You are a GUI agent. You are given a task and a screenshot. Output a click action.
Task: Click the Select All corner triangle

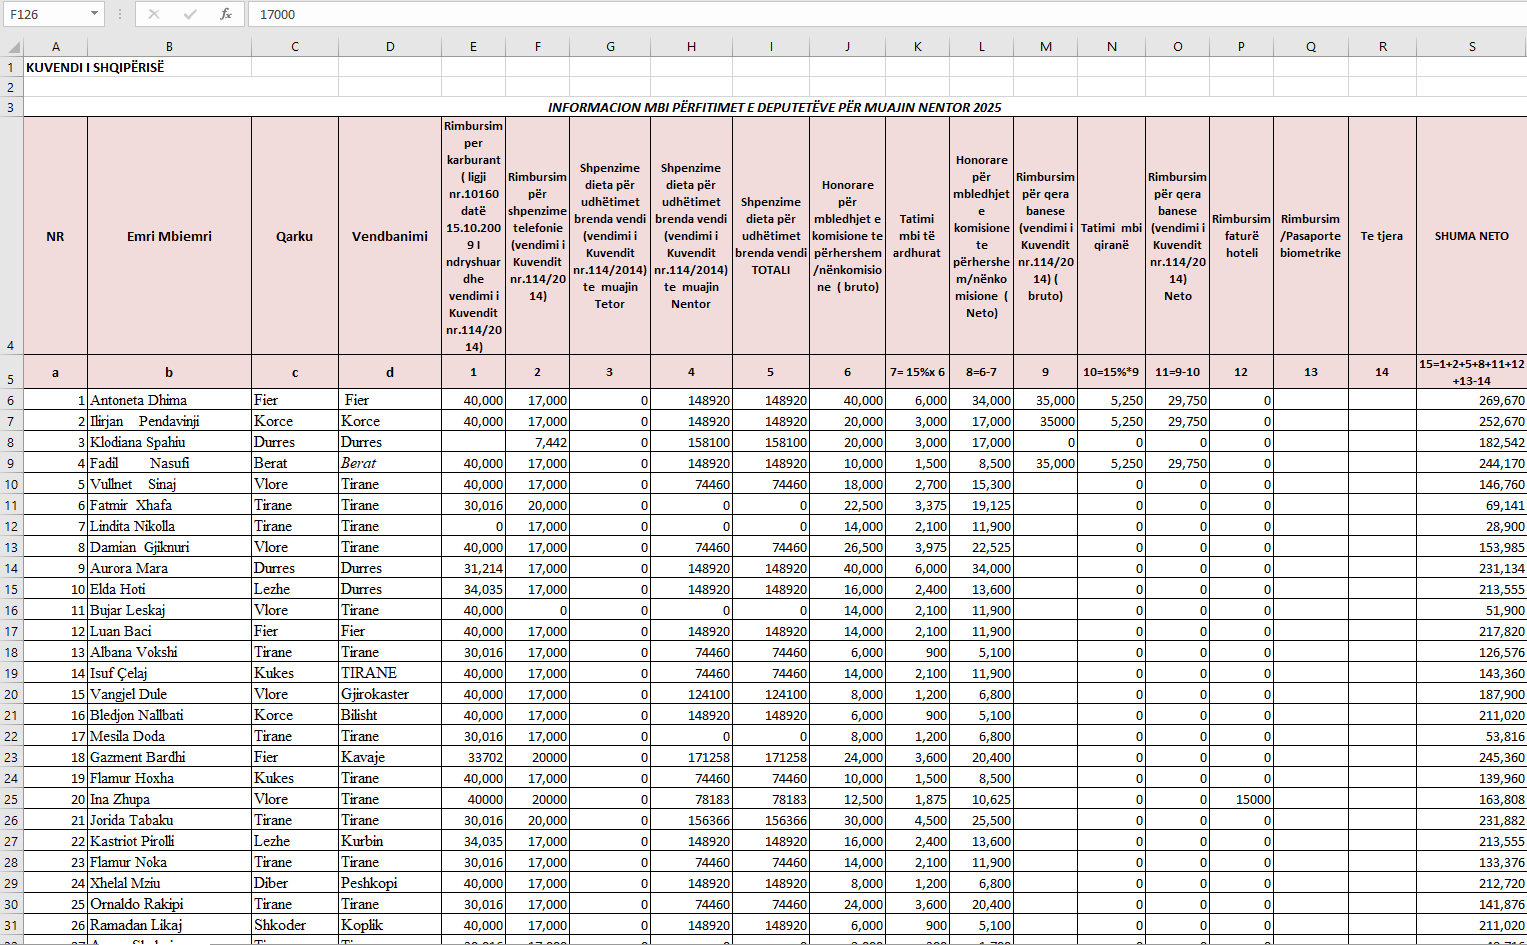click(x=12, y=47)
